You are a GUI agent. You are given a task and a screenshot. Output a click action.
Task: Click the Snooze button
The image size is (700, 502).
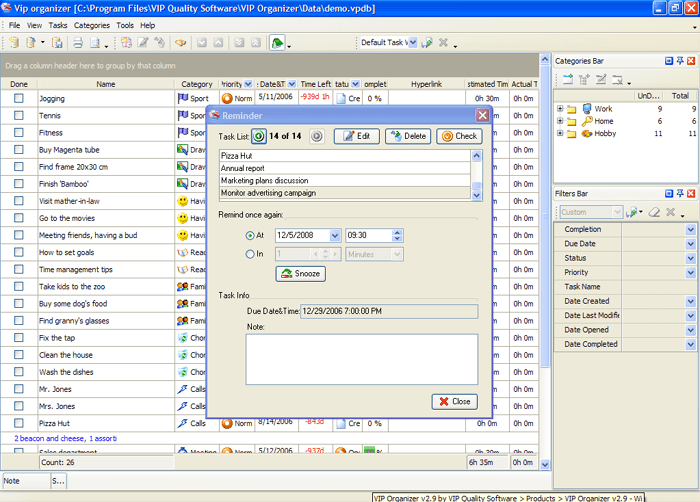click(x=301, y=274)
